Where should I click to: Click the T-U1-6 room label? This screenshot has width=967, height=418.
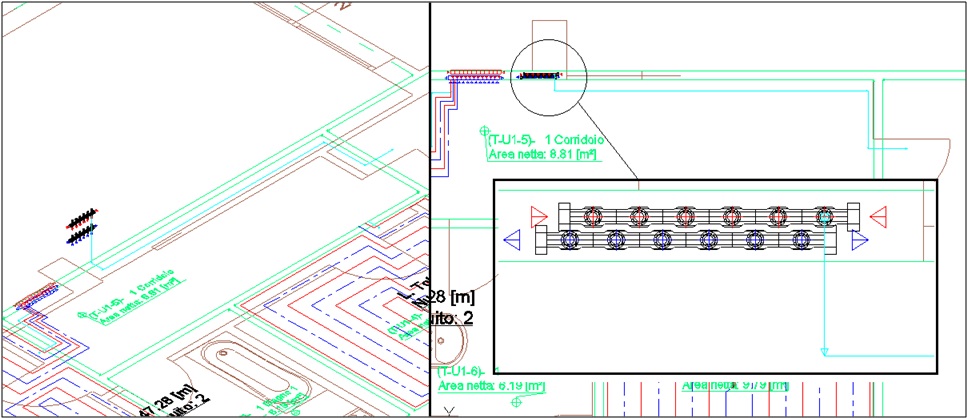(460, 370)
